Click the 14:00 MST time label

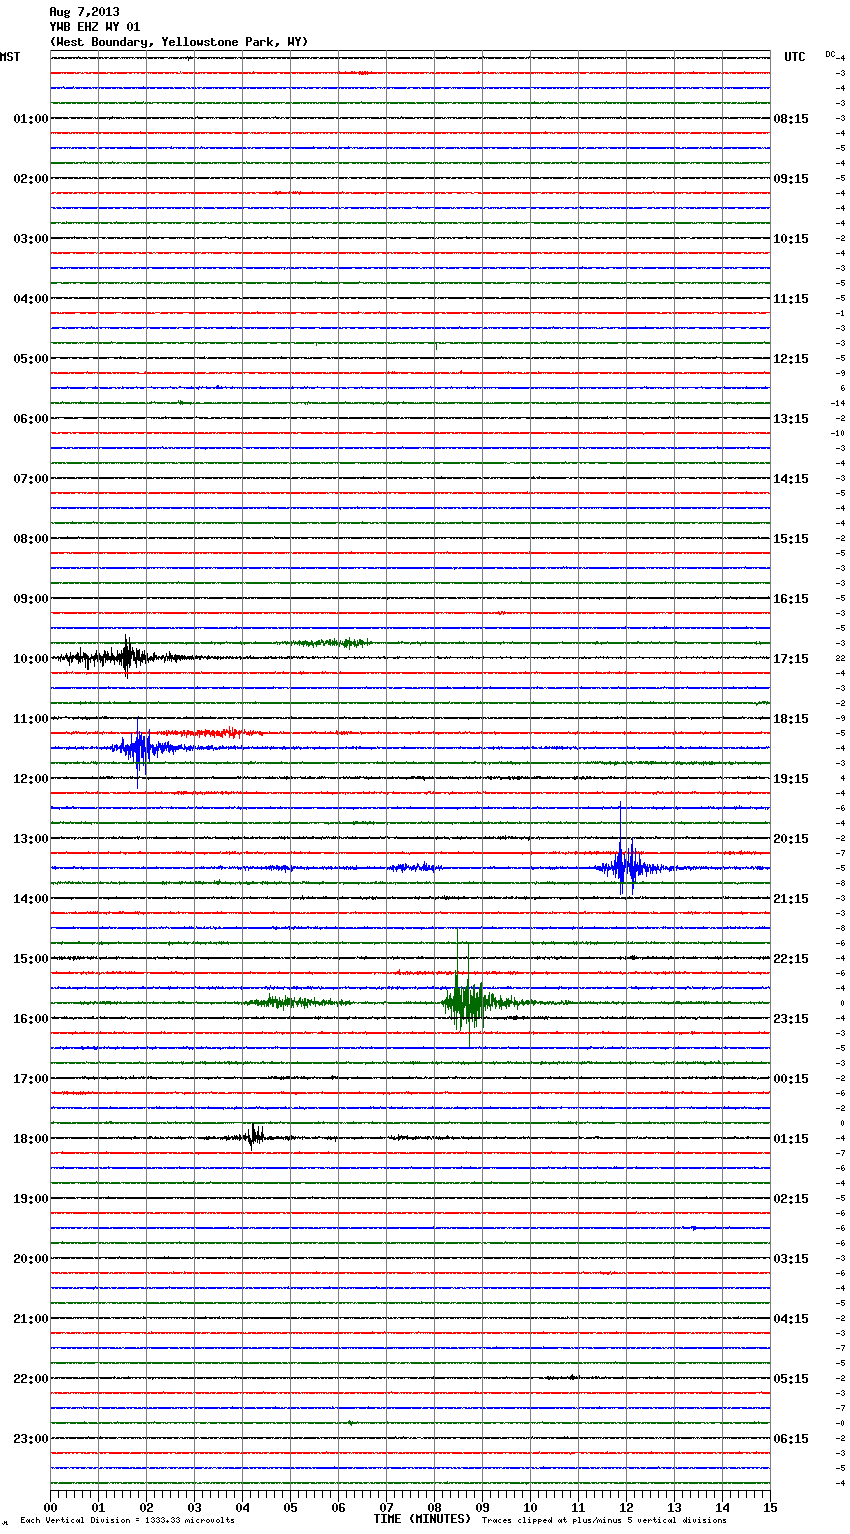click(31, 899)
